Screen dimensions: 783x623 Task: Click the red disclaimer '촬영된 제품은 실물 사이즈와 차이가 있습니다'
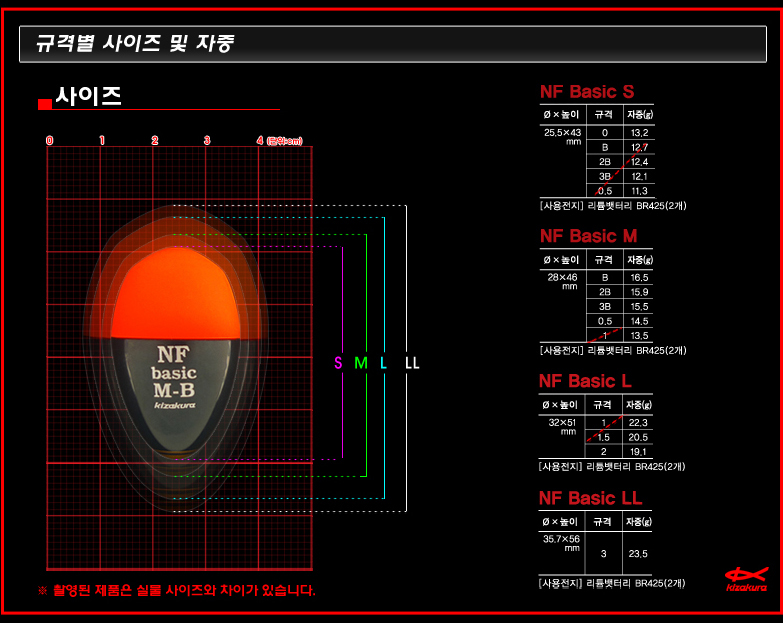coord(184,591)
